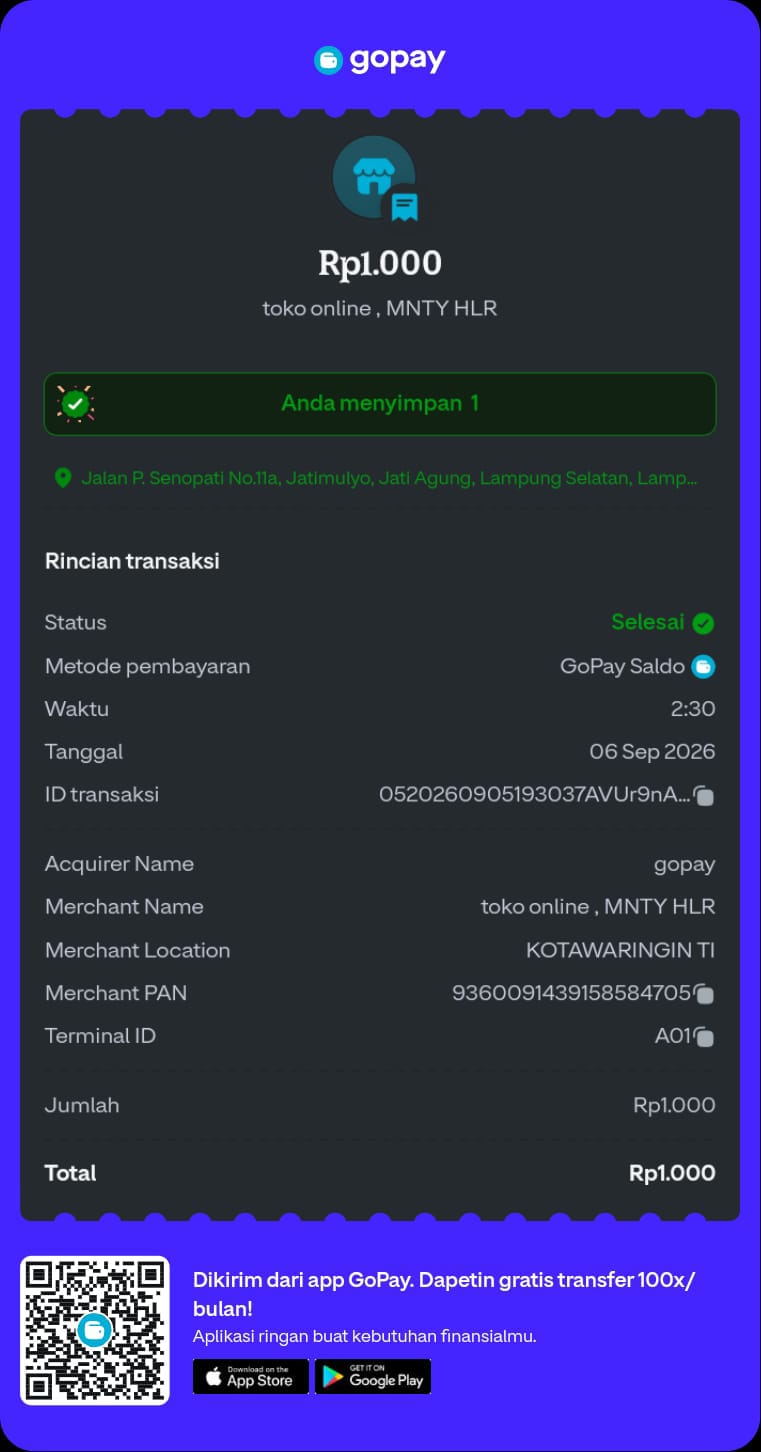Open the Jalan P. Senopati address link

(389, 478)
